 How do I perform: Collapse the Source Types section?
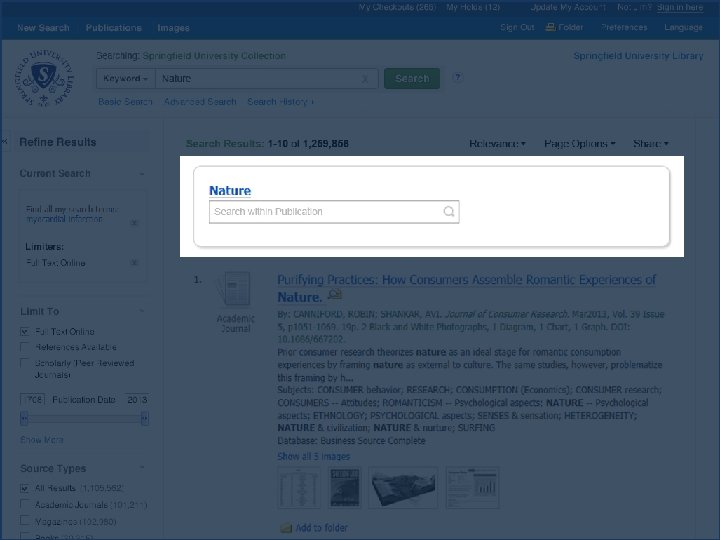pos(142,468)
